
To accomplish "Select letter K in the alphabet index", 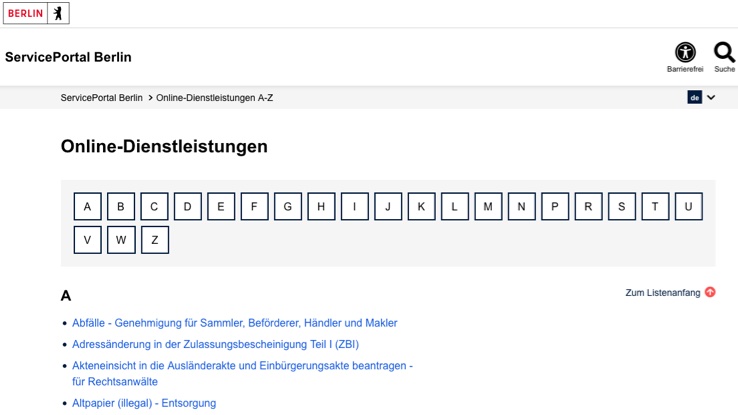I will 421,207.
